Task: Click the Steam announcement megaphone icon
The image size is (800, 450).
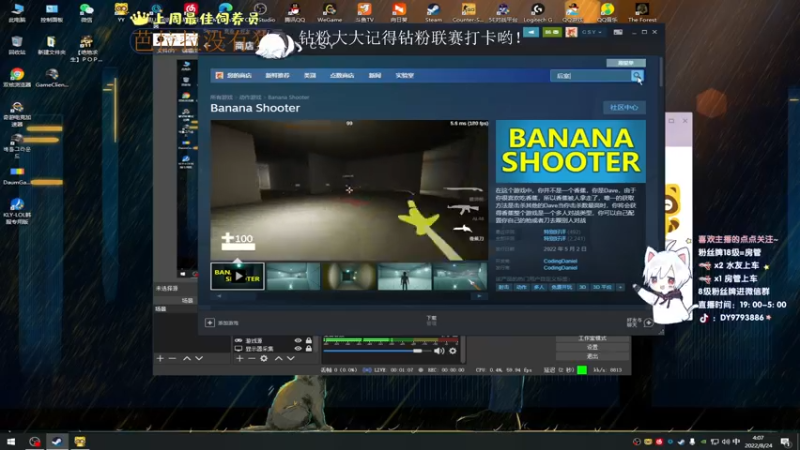Action: click(x=531, y=32)
